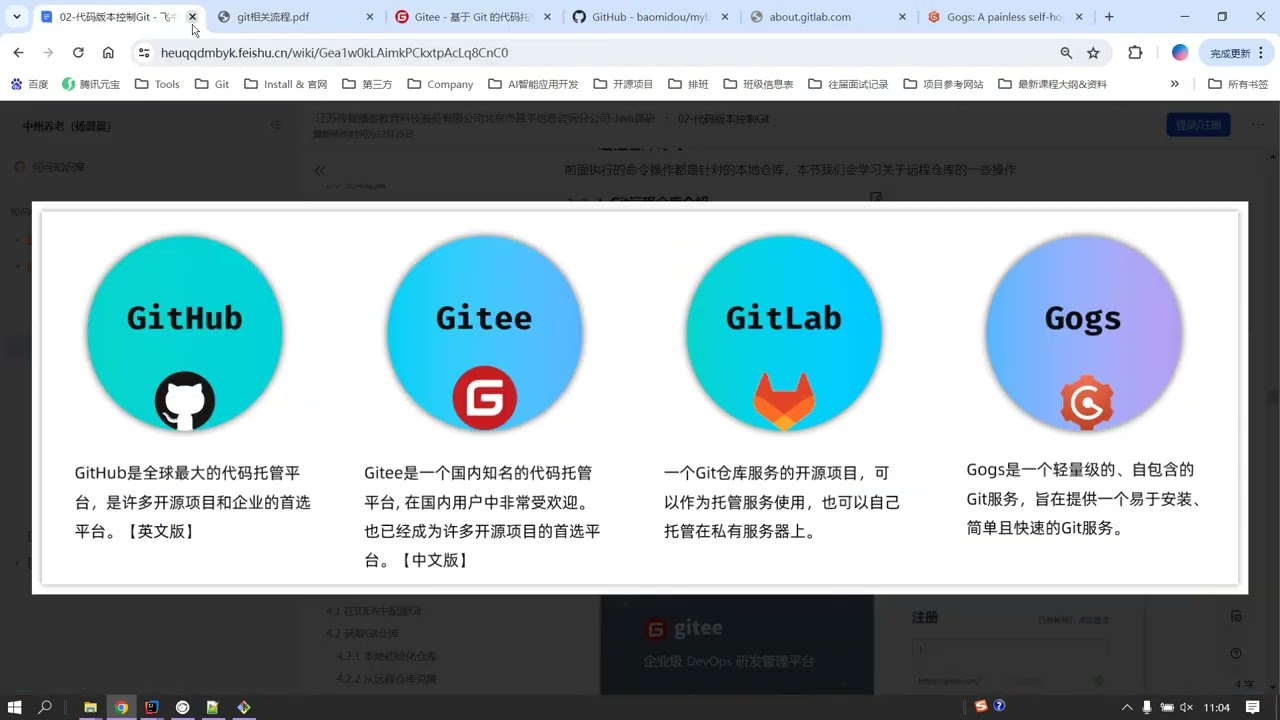
Task: Expand the Company bookmark folder
Action: tap(439, 84)
